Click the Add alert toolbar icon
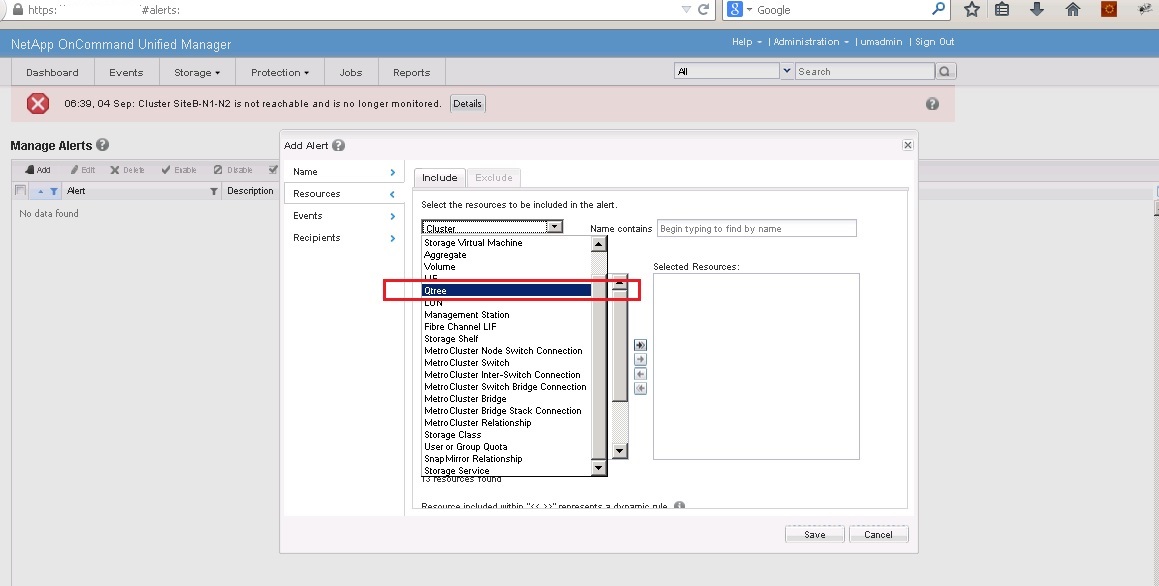 [37, 170]
